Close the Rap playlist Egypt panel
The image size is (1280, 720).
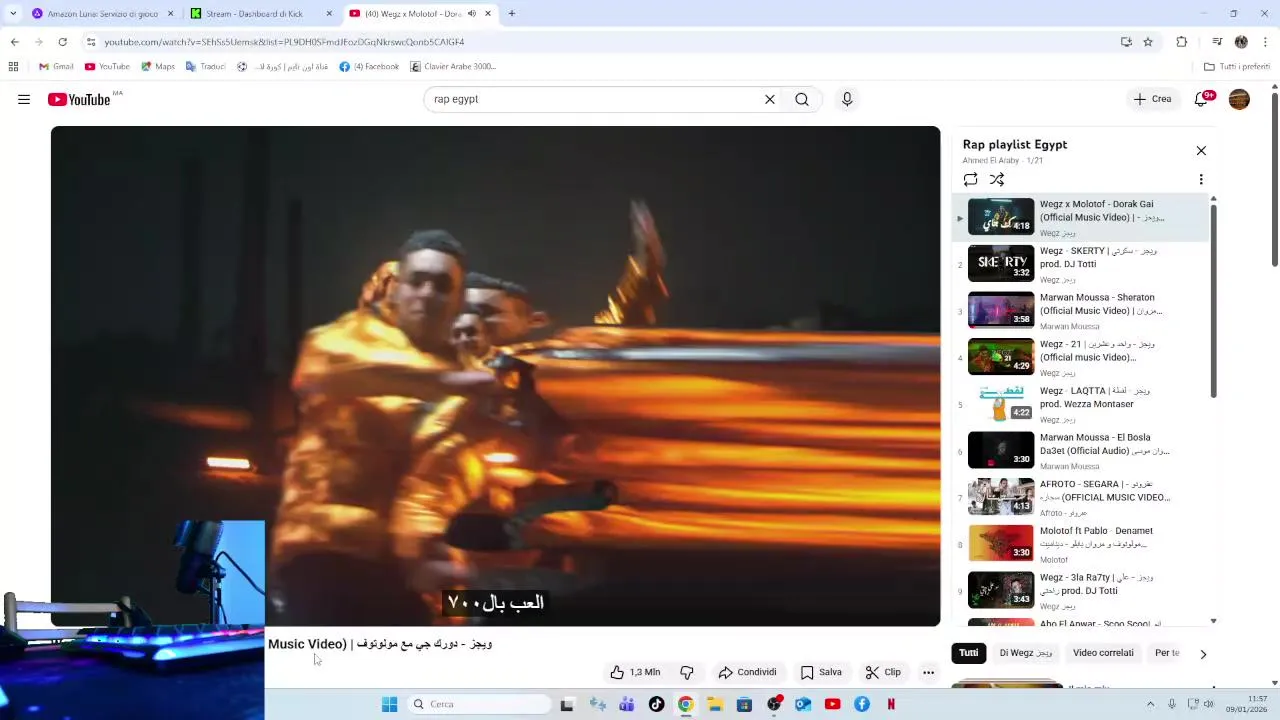click(1201, 150)
